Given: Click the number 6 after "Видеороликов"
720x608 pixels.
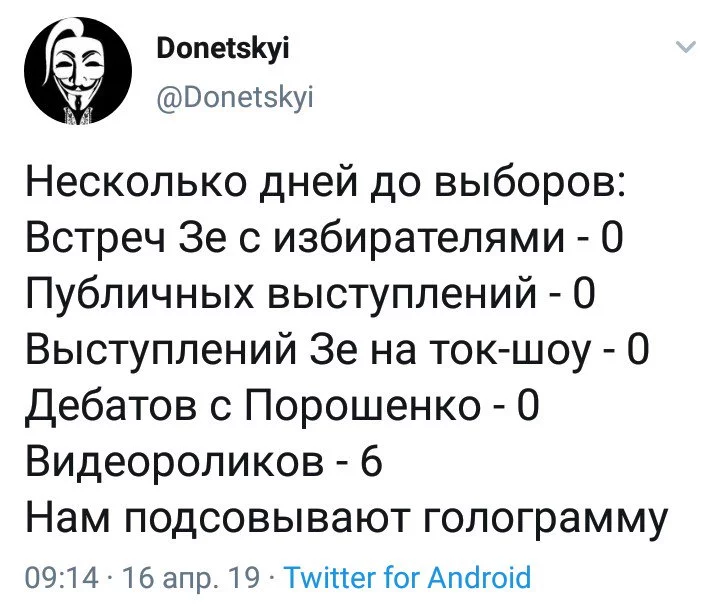Looking at the screenshot, I should click(x=363, y=463).
